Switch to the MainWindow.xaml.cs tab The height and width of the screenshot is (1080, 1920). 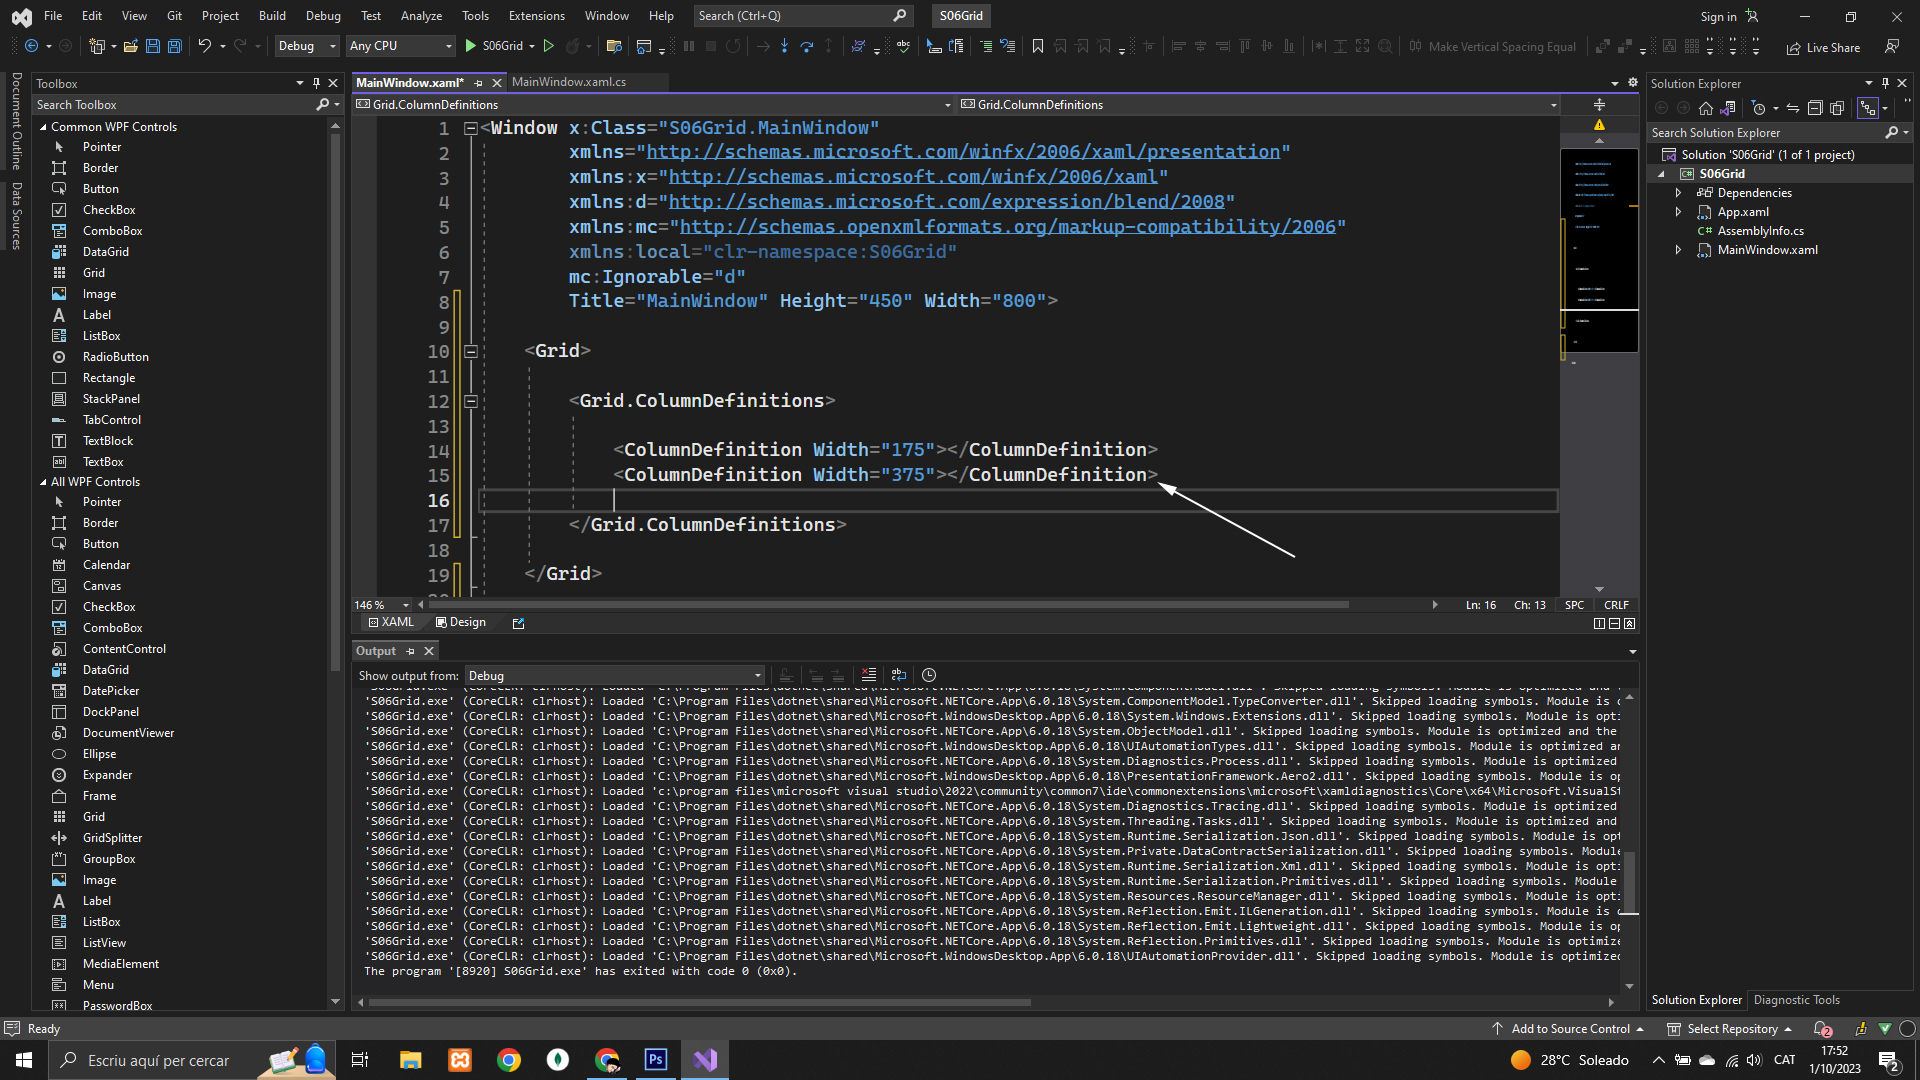coord(568,82)
